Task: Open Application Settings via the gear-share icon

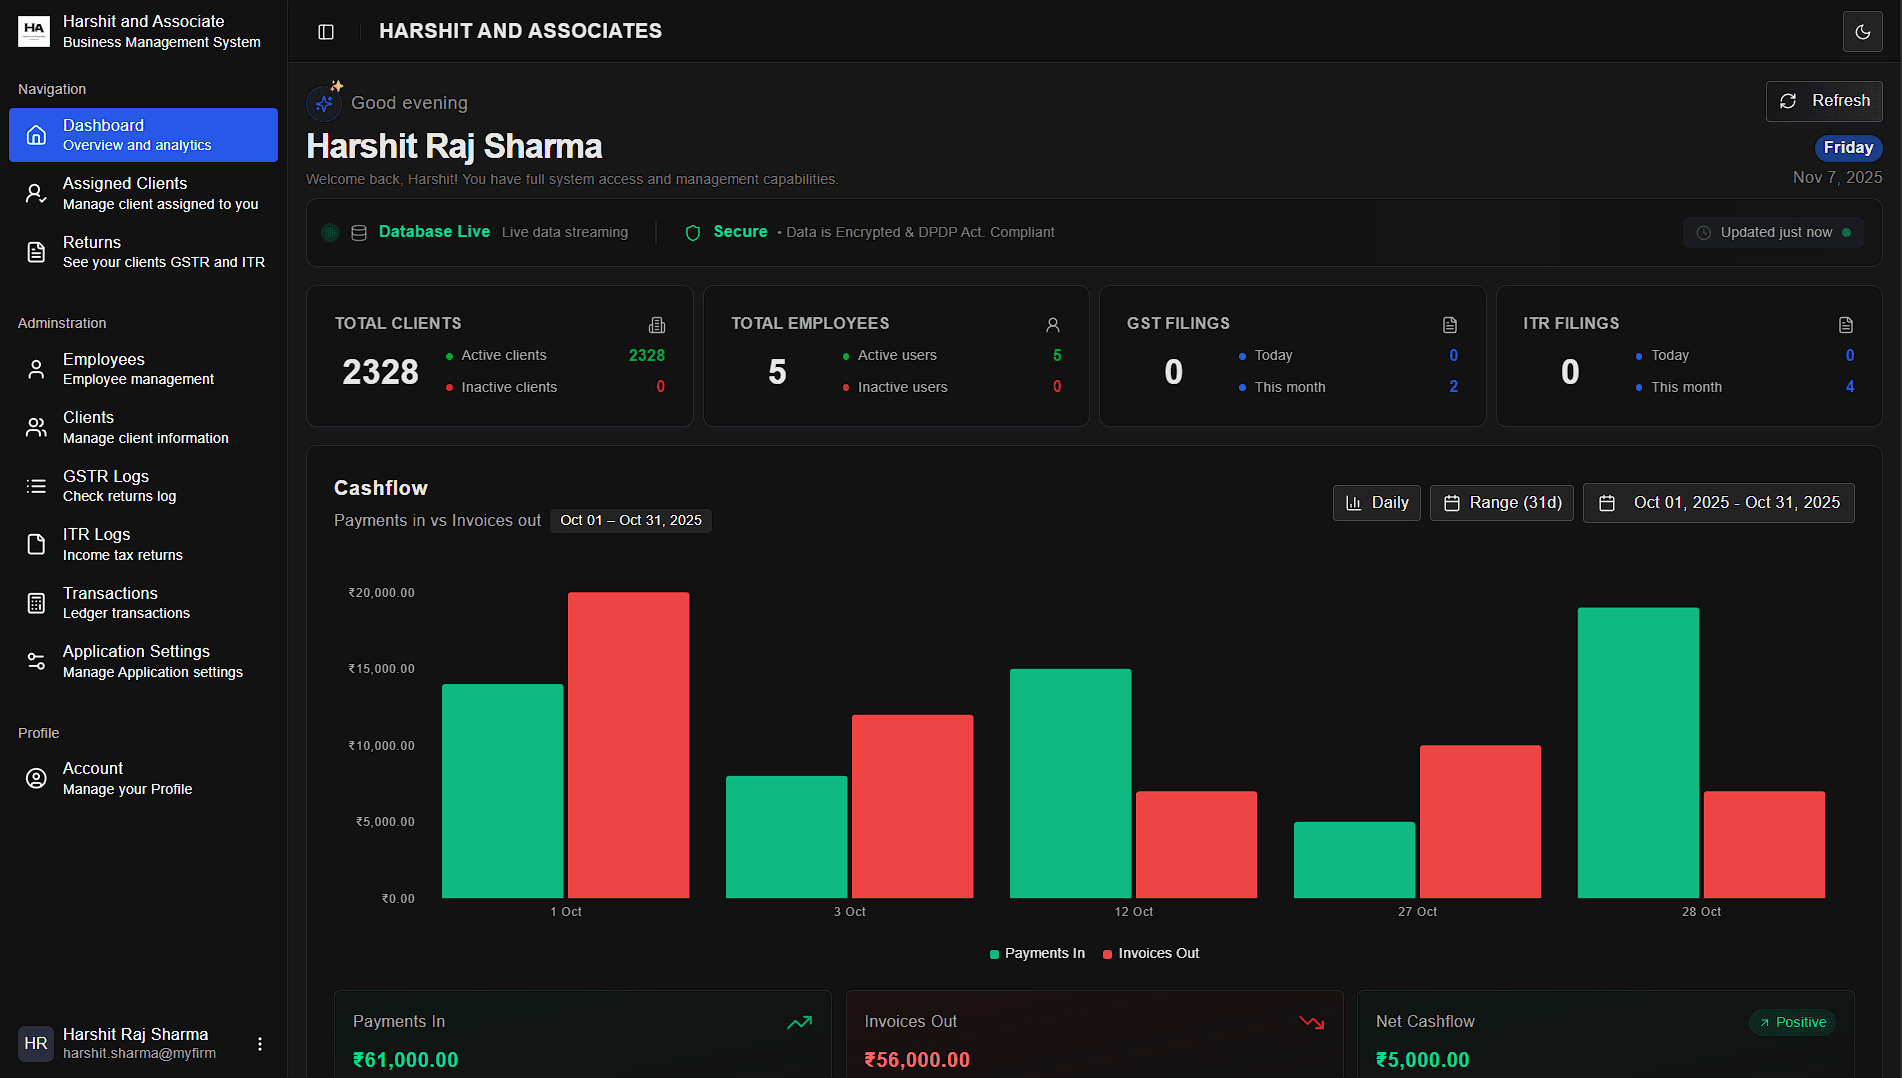Action: coord(36,661)
